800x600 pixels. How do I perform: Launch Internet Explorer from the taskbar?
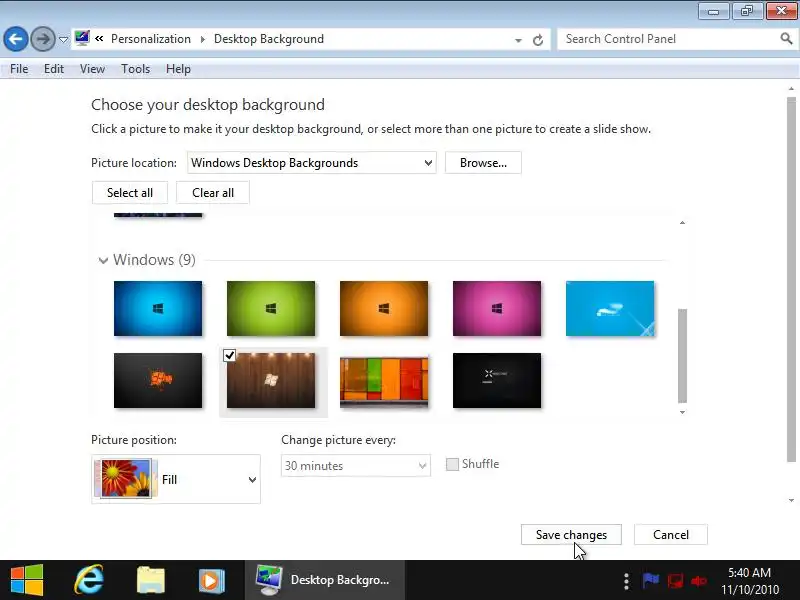tap(89, 580)
